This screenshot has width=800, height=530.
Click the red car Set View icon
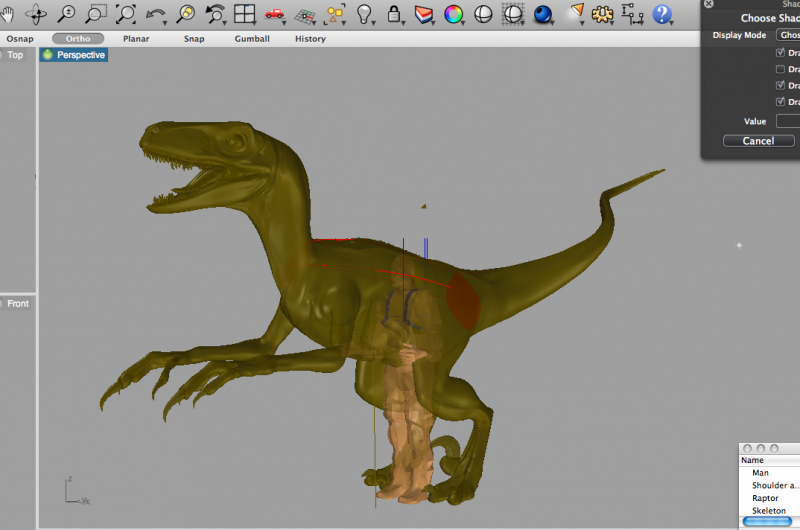(274, 14)
